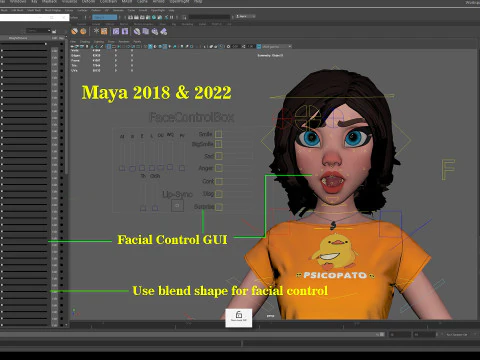Click the Lip-Sync square control box
480x360 pixels.
[177, 206]
